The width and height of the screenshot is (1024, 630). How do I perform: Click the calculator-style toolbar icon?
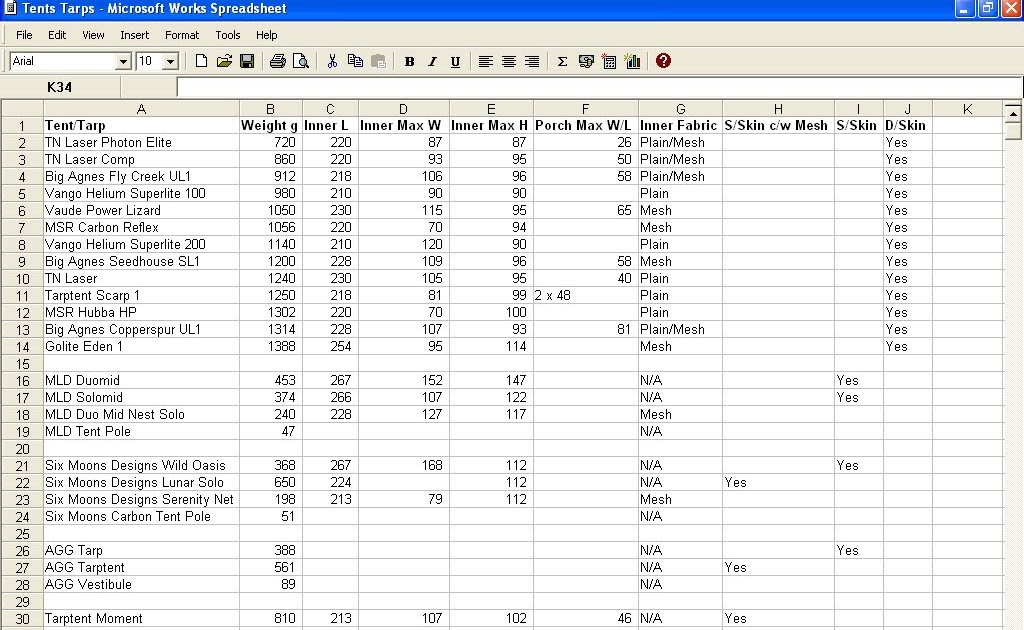click(609, 61)
